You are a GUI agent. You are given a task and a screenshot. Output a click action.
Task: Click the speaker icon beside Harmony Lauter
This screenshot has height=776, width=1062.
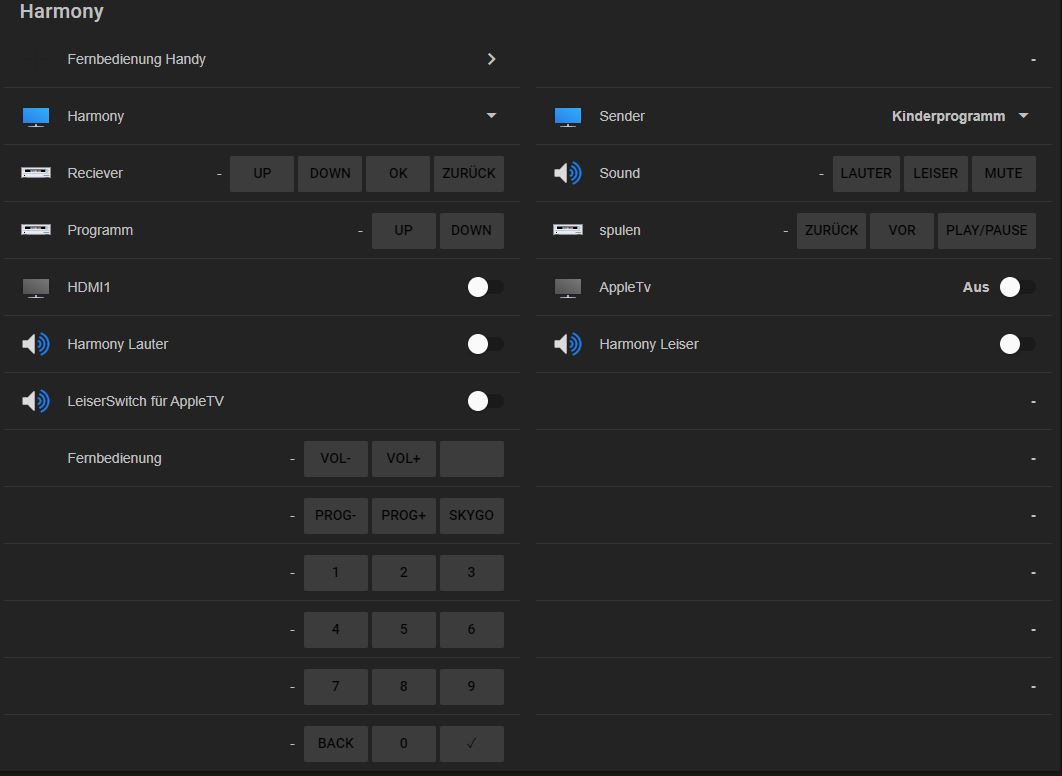tap(36, 345)
